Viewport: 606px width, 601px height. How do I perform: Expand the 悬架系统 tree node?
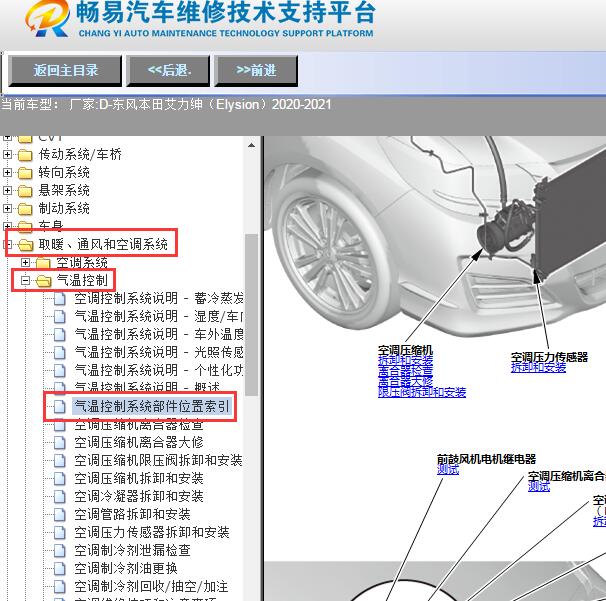pos(7,190)
